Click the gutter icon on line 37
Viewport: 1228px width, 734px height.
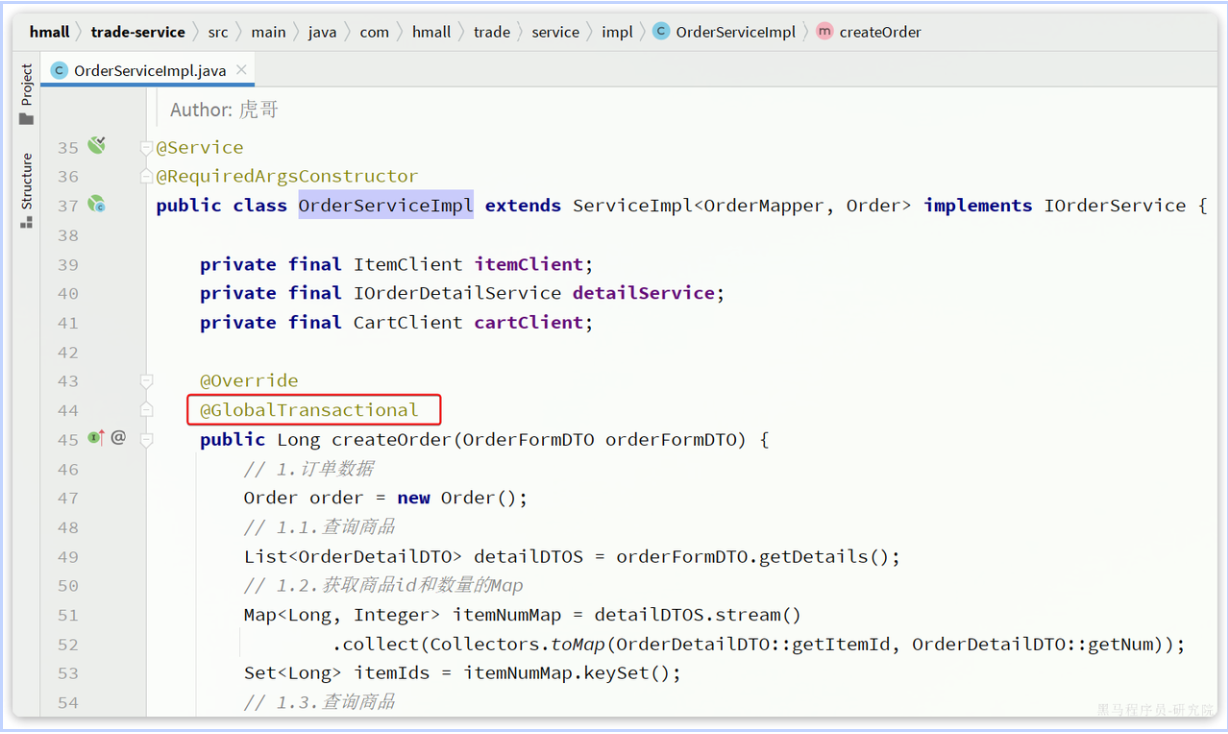96,205
